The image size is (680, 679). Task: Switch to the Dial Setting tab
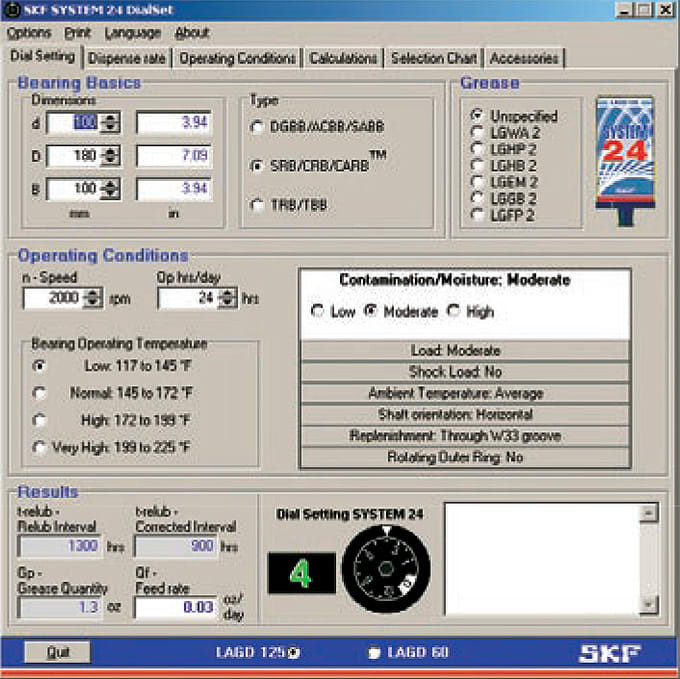point(42,56)
